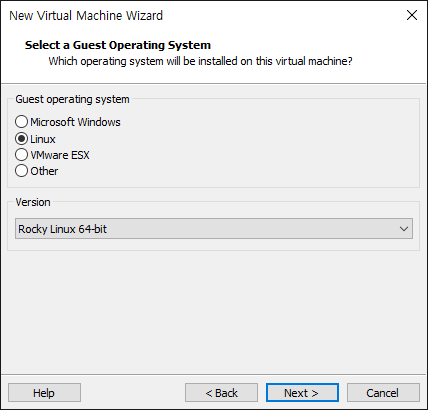This screenshot has height=410, width=428.
Task: Go back with the Back button
Action: pyautogui.click(x=221, y=393)
